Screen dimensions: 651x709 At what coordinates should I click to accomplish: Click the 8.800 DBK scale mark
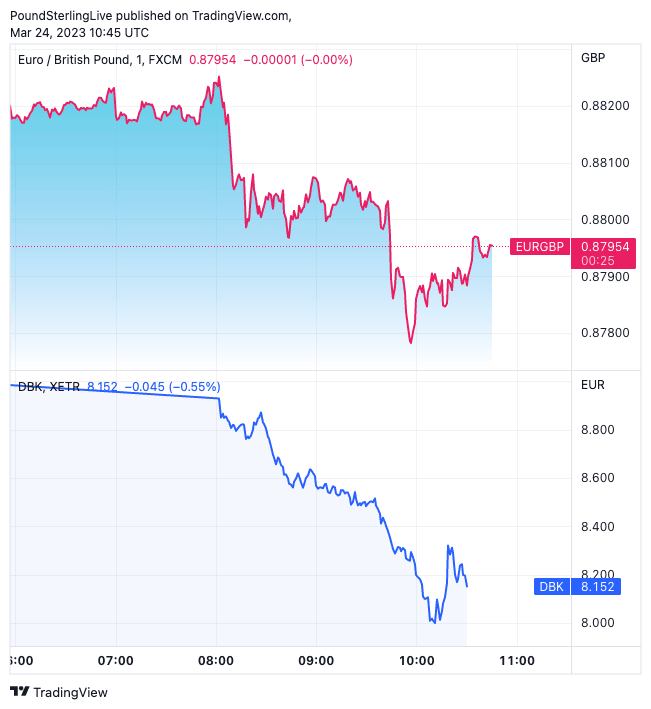[598, 430]
